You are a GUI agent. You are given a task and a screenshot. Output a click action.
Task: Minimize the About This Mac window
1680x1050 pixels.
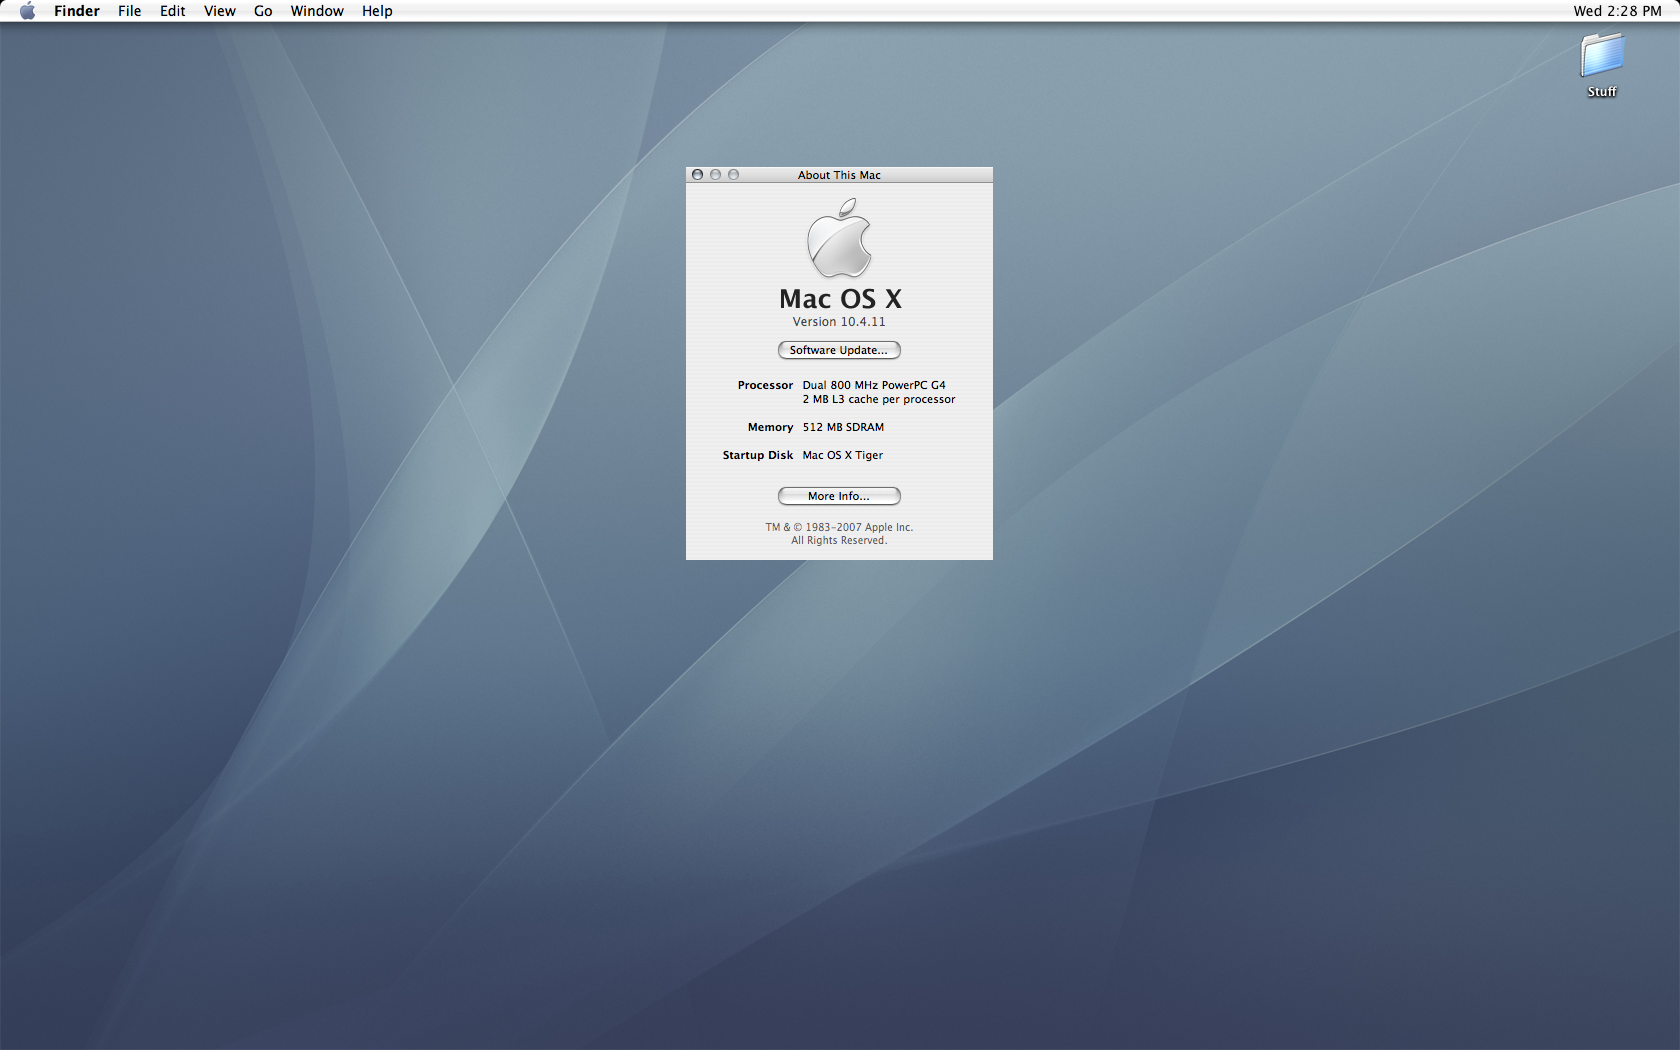(x=716, y=175)
